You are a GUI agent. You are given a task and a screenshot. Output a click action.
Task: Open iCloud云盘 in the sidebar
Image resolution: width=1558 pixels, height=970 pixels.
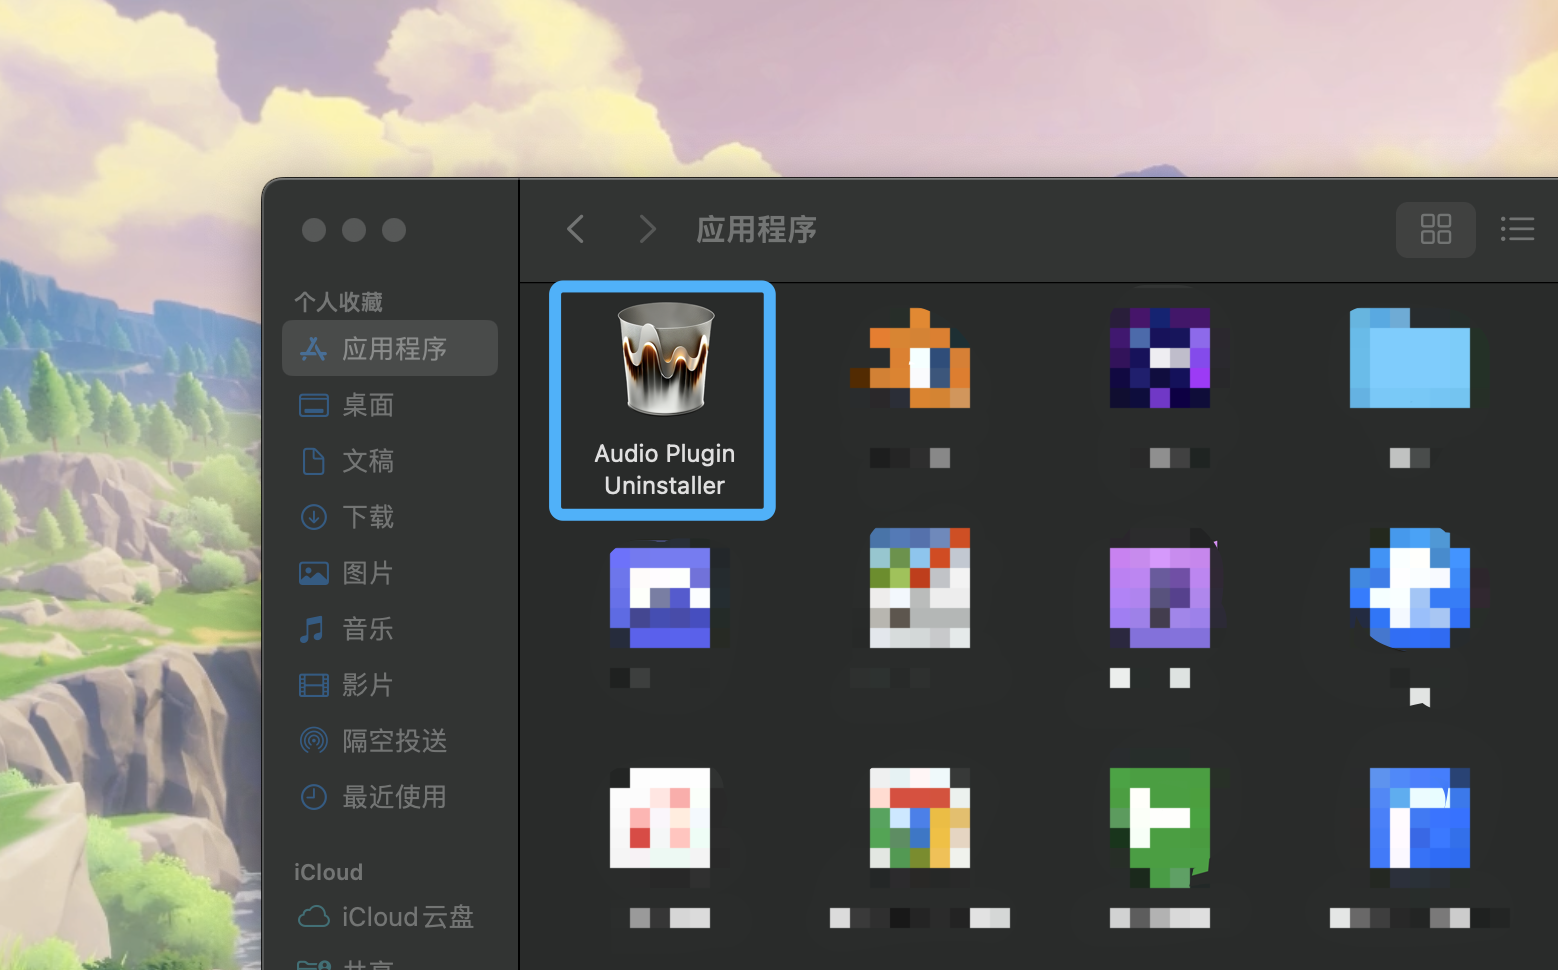390,917
